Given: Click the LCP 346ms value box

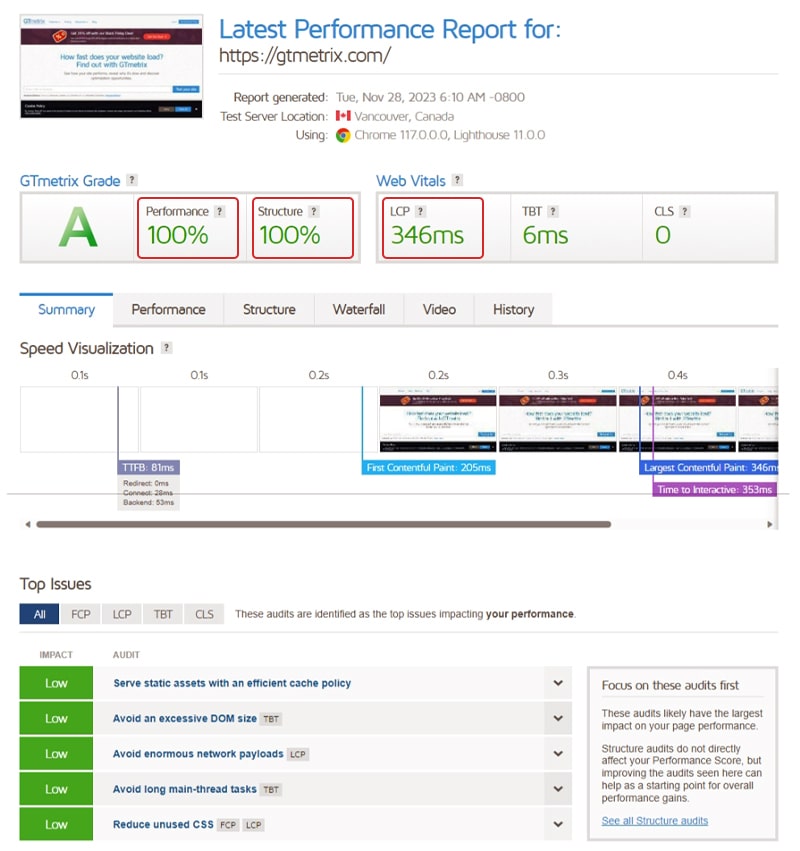Looking at the screenshot, I should click(x=433, y=227).
